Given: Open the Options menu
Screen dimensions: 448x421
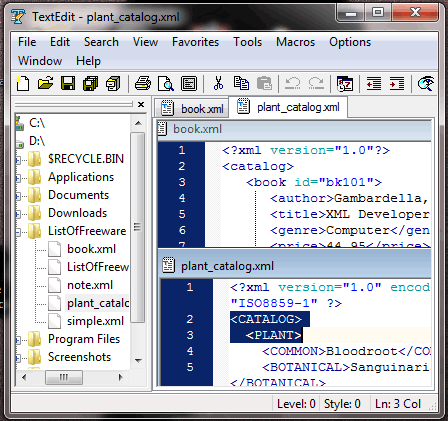Looking at the screenshot, I should pyautogui.click(x=350, y=42).
